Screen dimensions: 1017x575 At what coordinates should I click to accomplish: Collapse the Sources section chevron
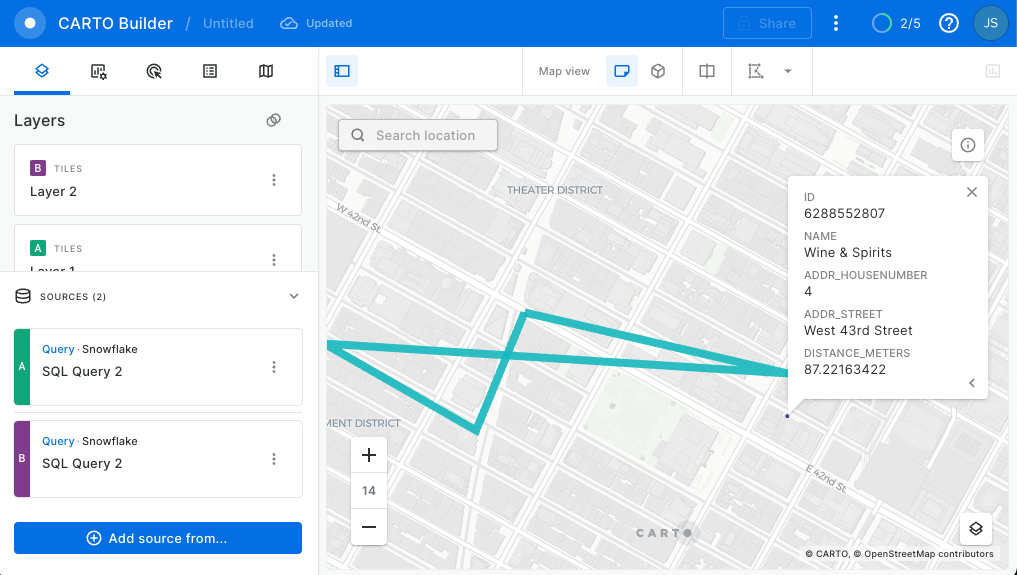294,296
